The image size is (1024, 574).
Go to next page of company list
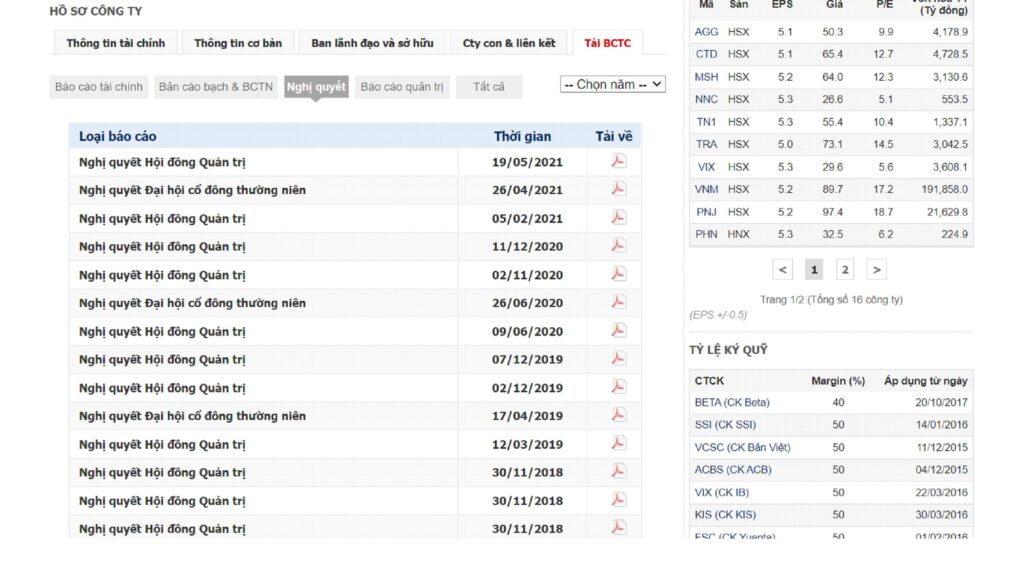876,270
